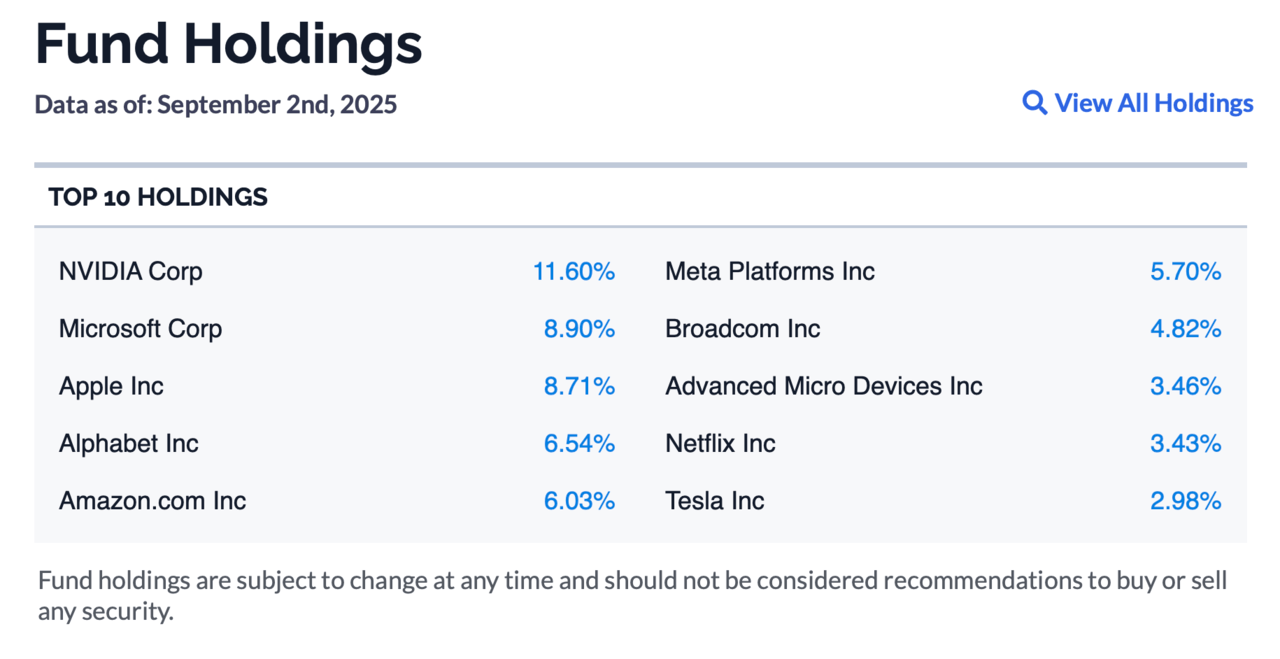Select the Apple Inc holding name
This screenshot has height=659, width=1280.
[x=111, y=386]
